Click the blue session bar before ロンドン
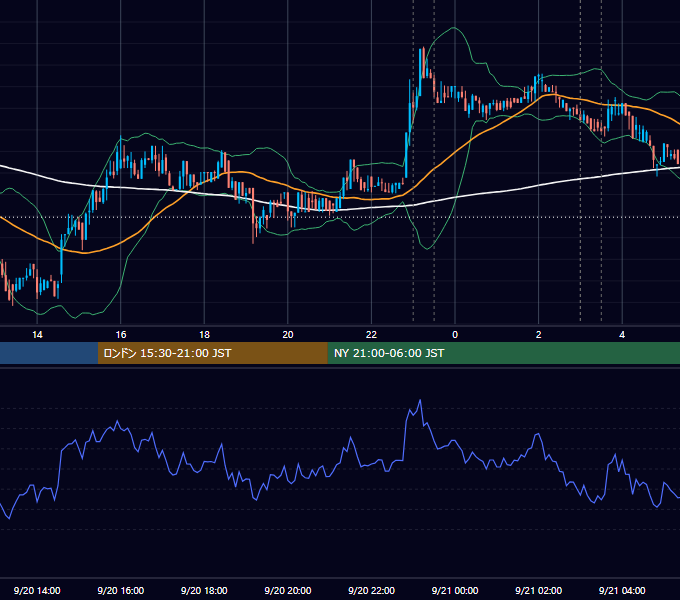Viewport: 680px width, 600px height. click(49, 353)
